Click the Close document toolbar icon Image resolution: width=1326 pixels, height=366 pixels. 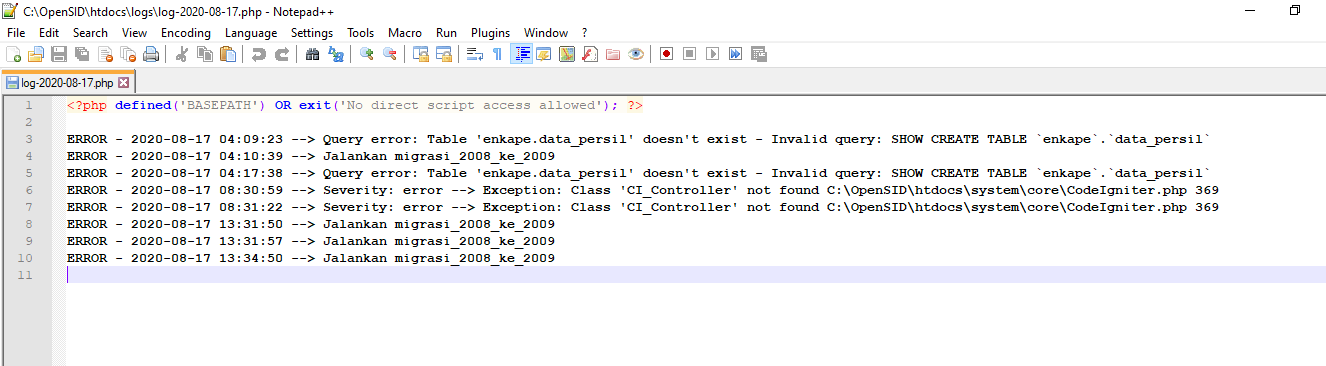(104, 54)
